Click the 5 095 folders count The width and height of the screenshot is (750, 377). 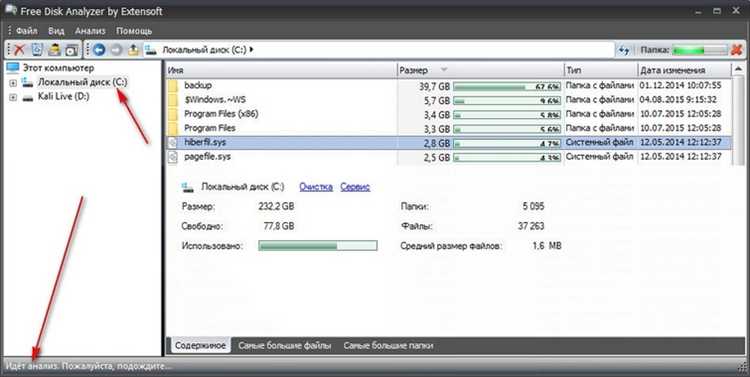533,207
